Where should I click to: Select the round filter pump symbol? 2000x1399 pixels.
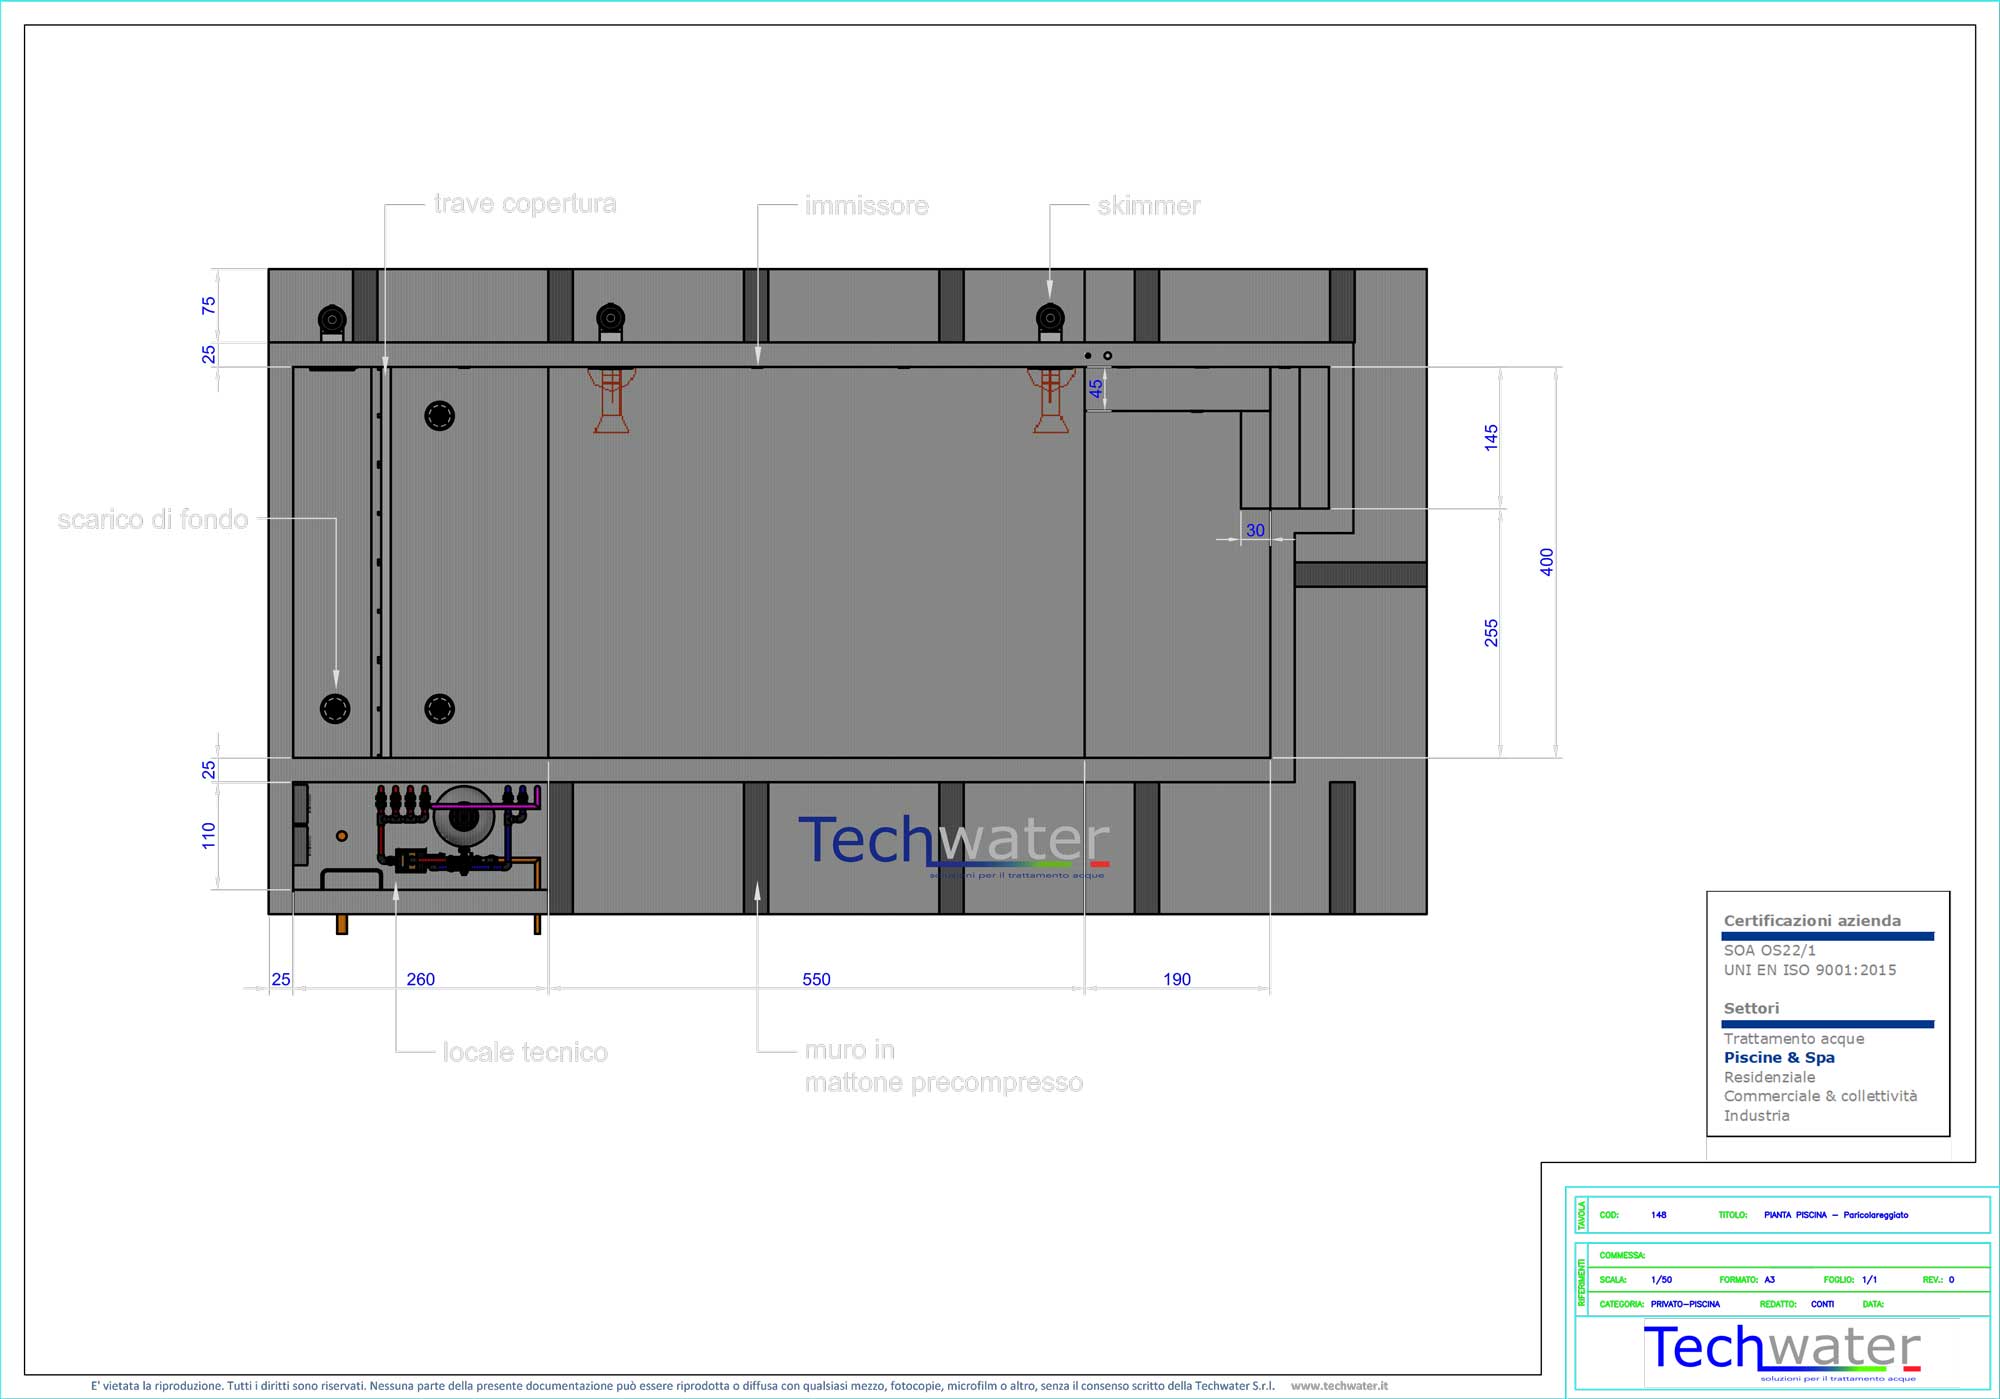point(464,817)
